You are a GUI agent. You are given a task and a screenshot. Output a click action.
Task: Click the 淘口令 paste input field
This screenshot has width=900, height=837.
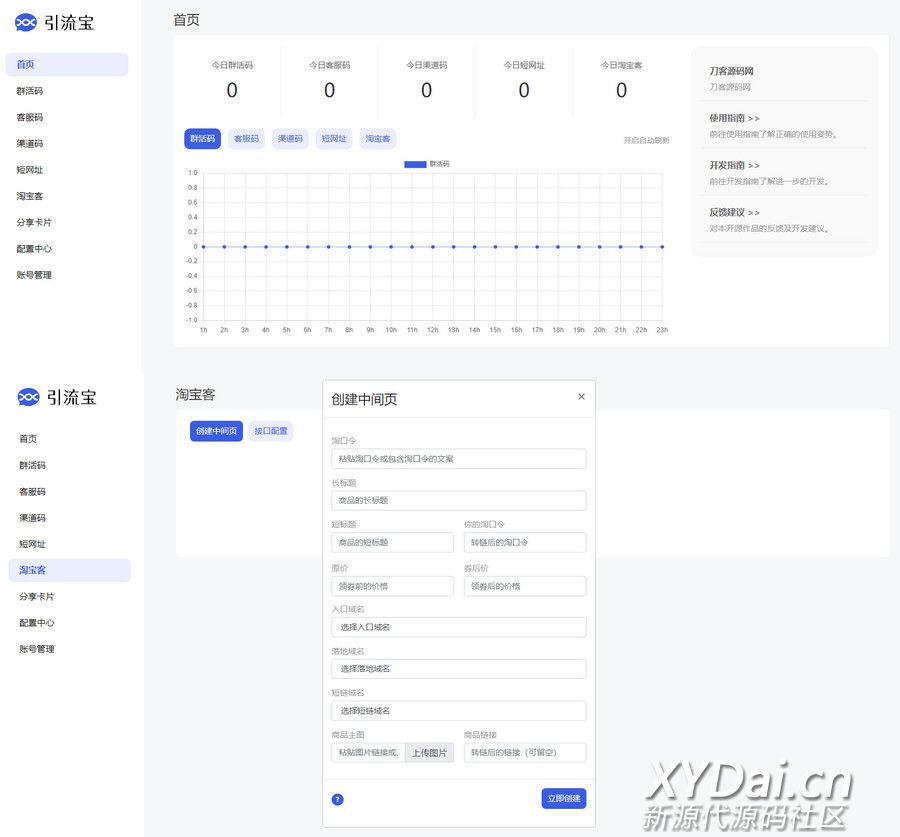[458, 459]
